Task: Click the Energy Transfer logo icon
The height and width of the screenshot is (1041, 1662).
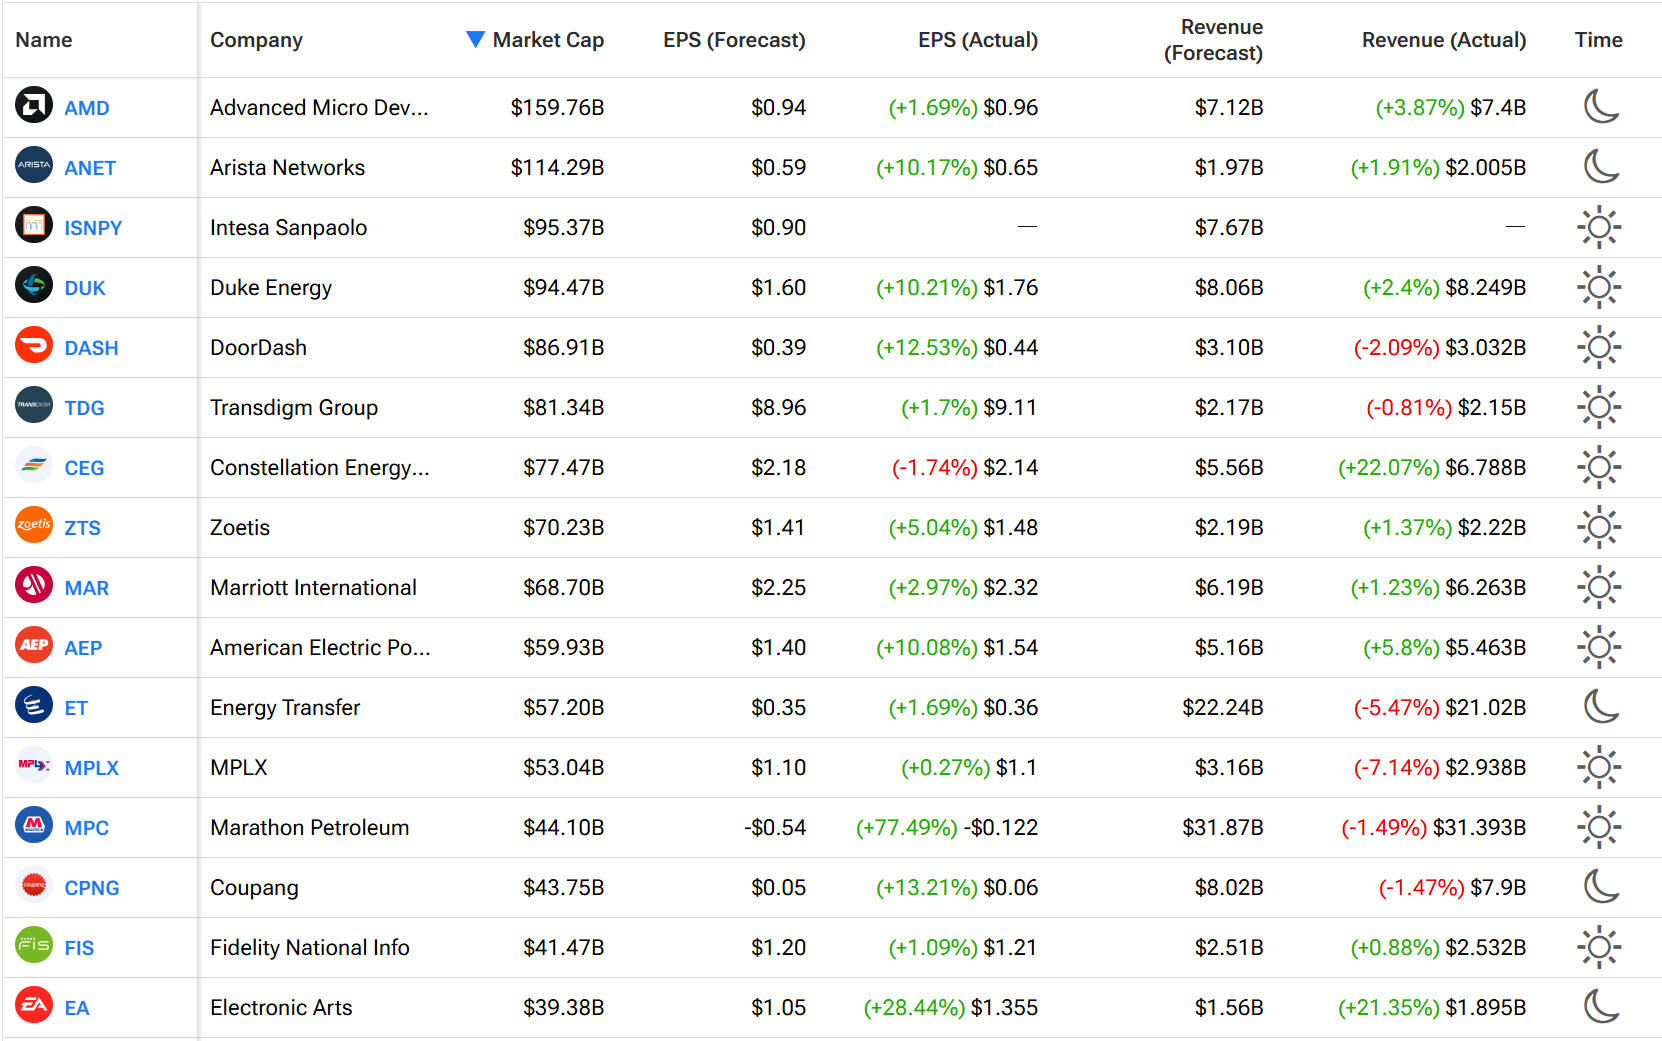Action: (34, 705)
